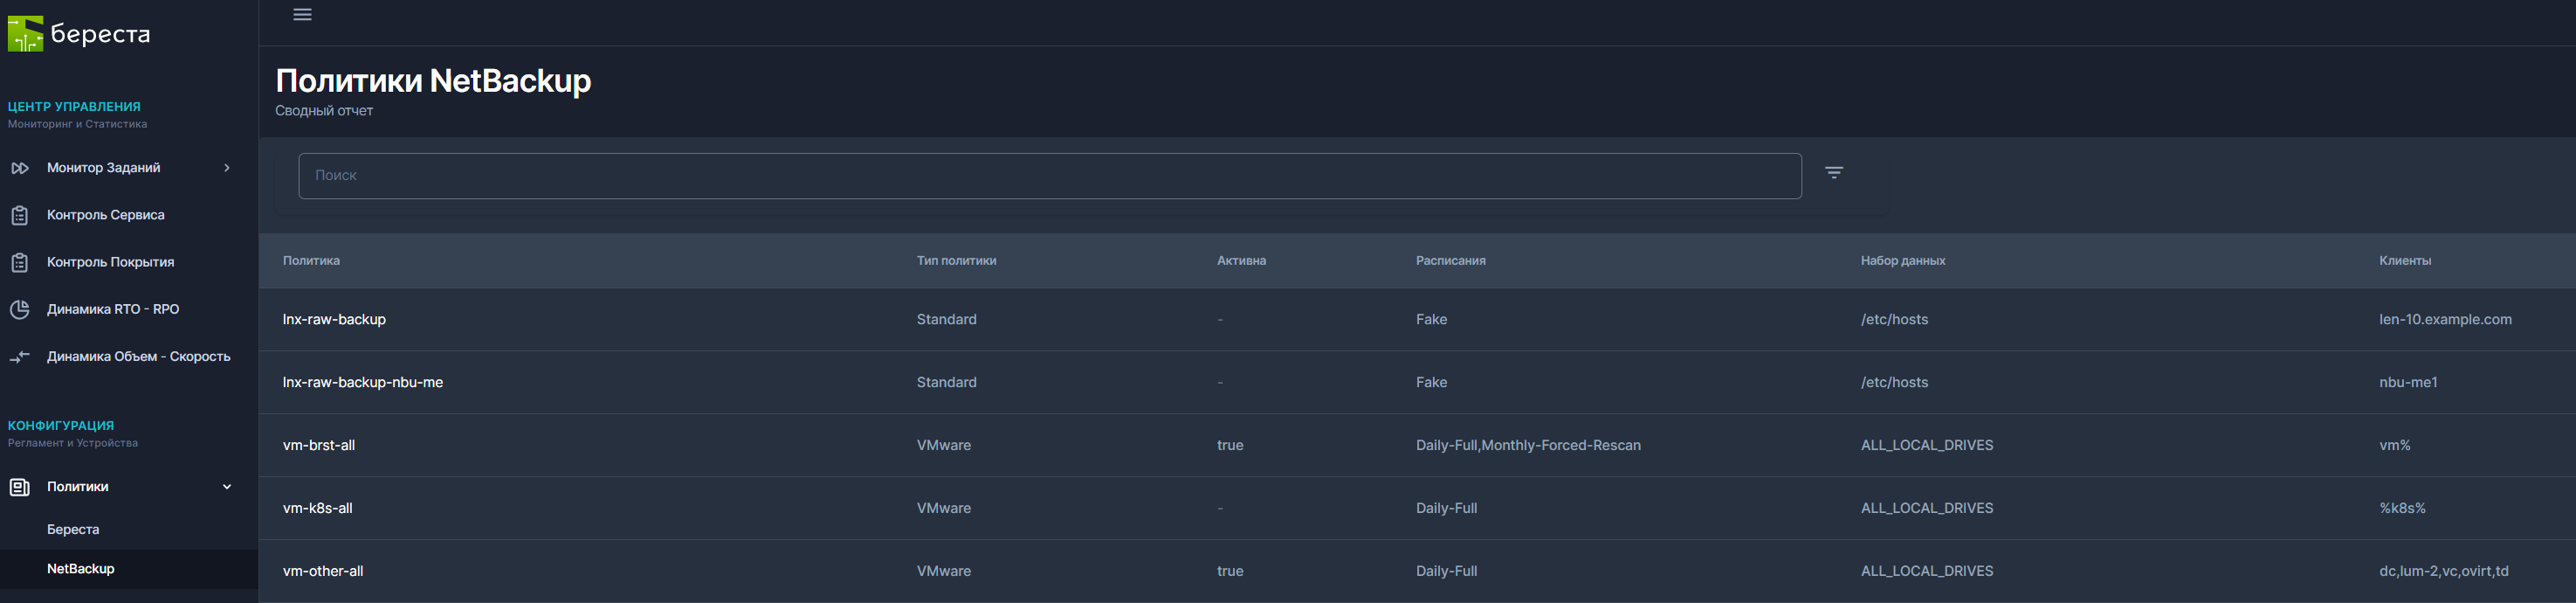Select NetBackup in the sidebar submenu

[x=81, y=568]
